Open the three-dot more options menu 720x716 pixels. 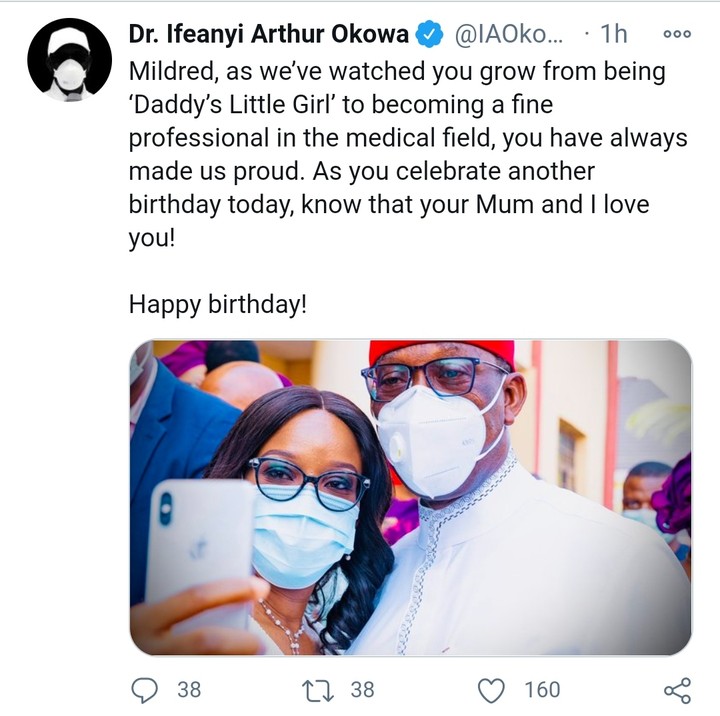(677, 34)
